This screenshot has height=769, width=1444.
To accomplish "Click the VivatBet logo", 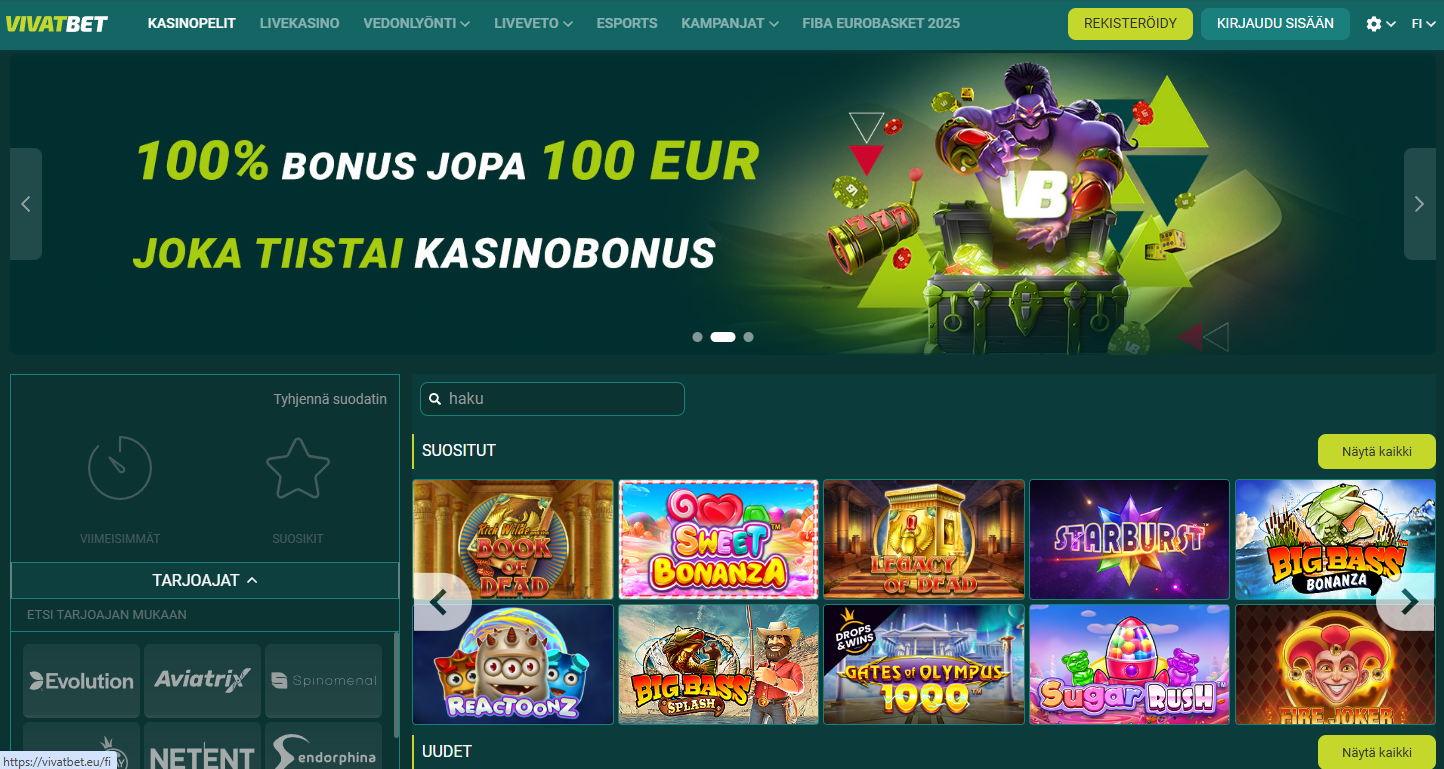I will click(x=57, y=23).
